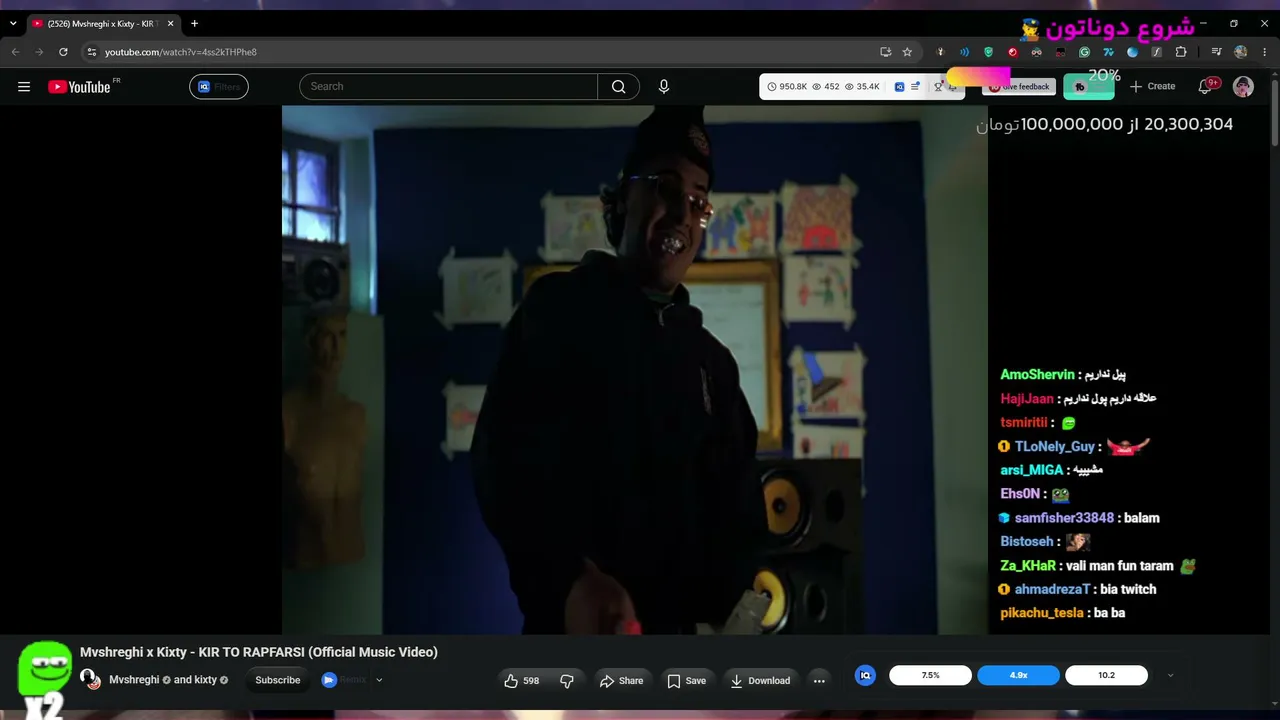
Task: Click the pikachu_tesla chat username
Action: [x=1042, y=613]
